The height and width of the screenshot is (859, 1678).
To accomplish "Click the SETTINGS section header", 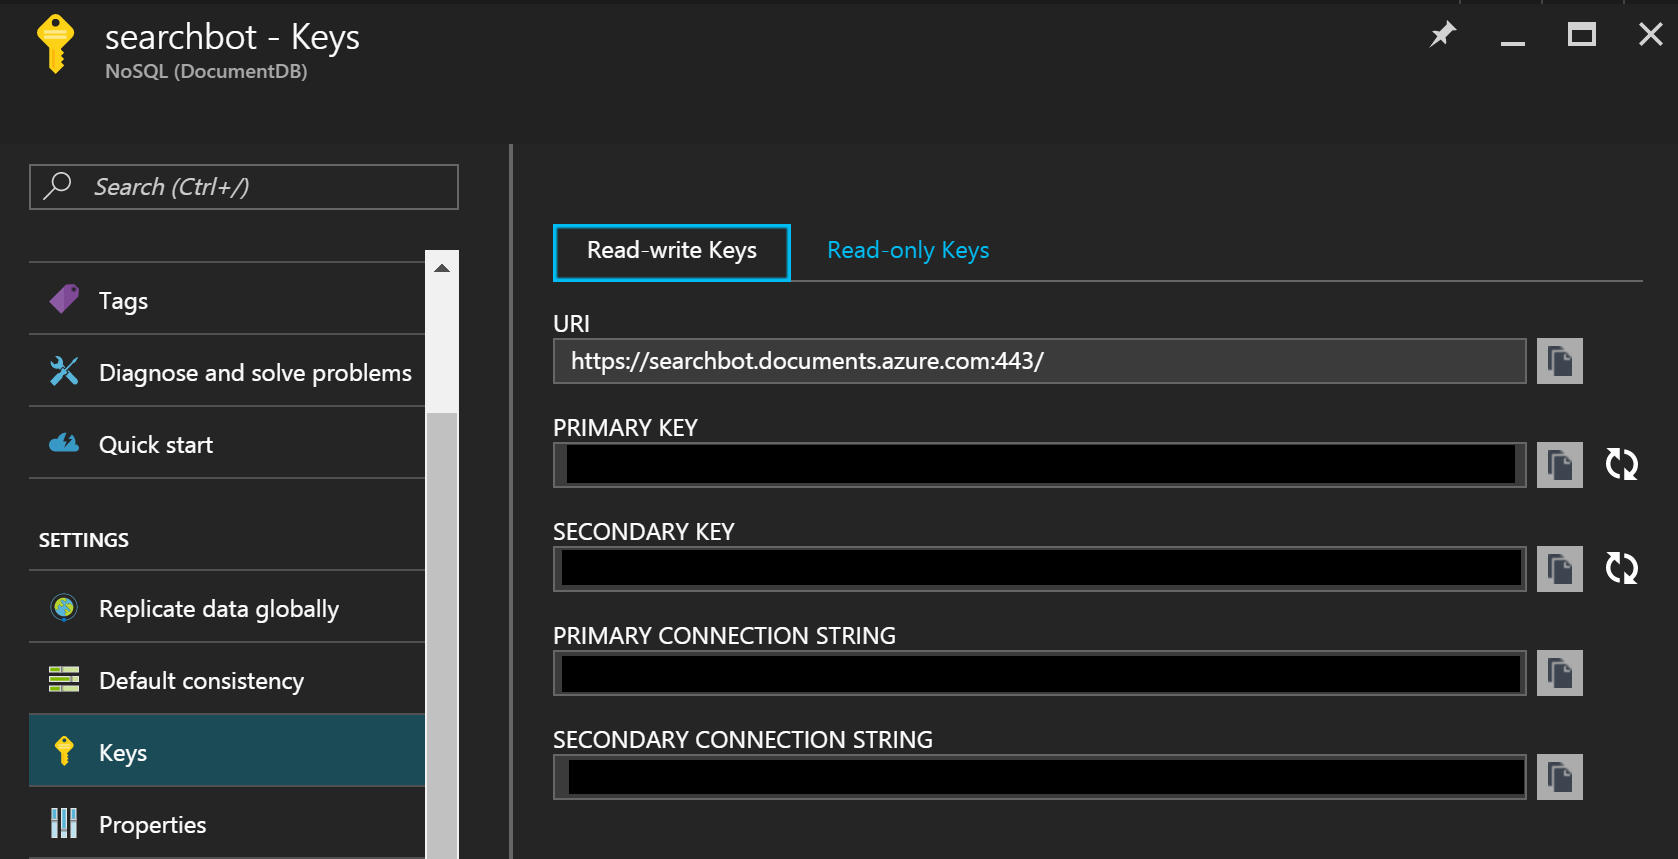I will [84, 540].
